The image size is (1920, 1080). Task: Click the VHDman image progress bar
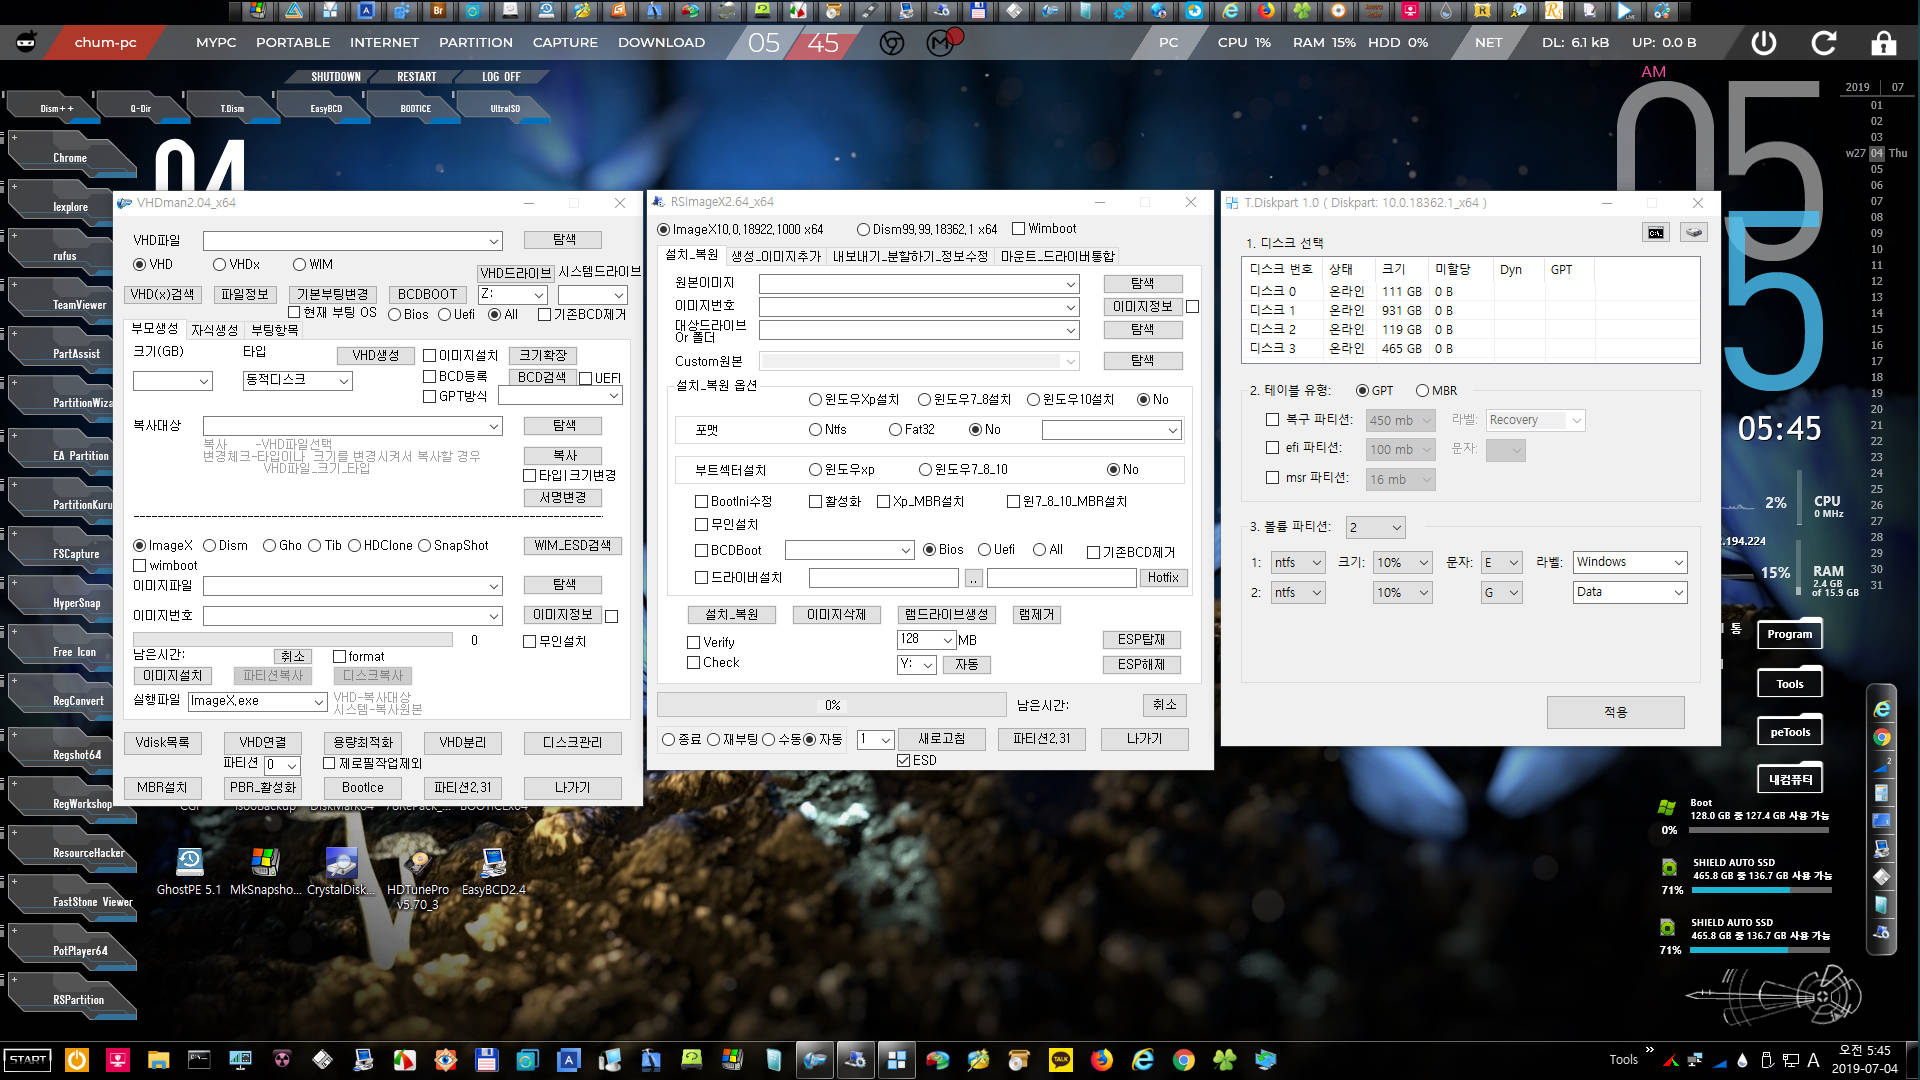[x=293, y=640]
